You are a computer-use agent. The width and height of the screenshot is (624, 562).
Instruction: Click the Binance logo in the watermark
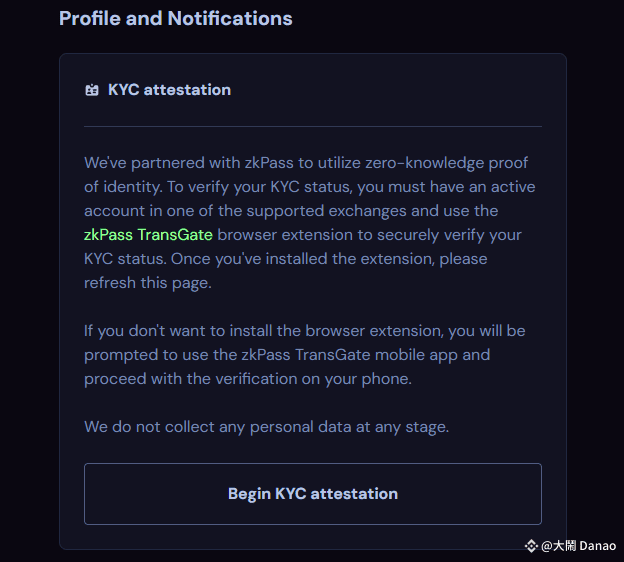pyautogui.click(x=532, y=546)
